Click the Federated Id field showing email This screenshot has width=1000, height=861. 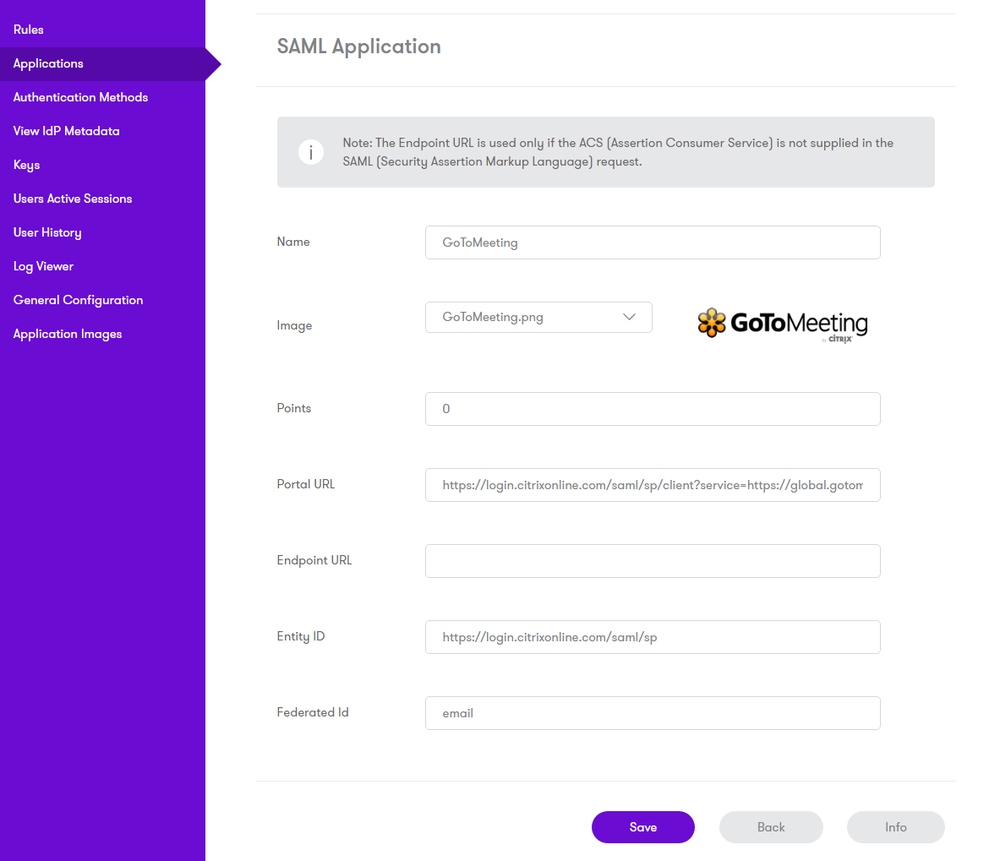point(652,713)
